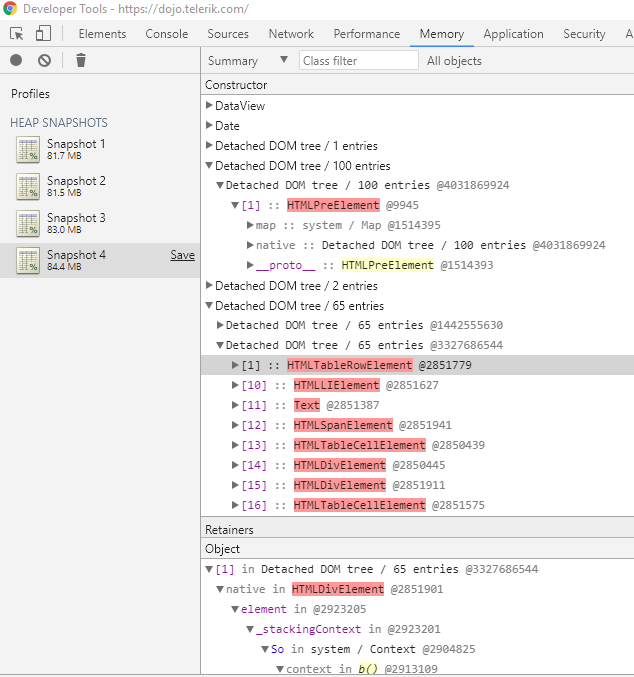
Task: Select the Snapshot 1 profile icon
Action: pos(28,150)
